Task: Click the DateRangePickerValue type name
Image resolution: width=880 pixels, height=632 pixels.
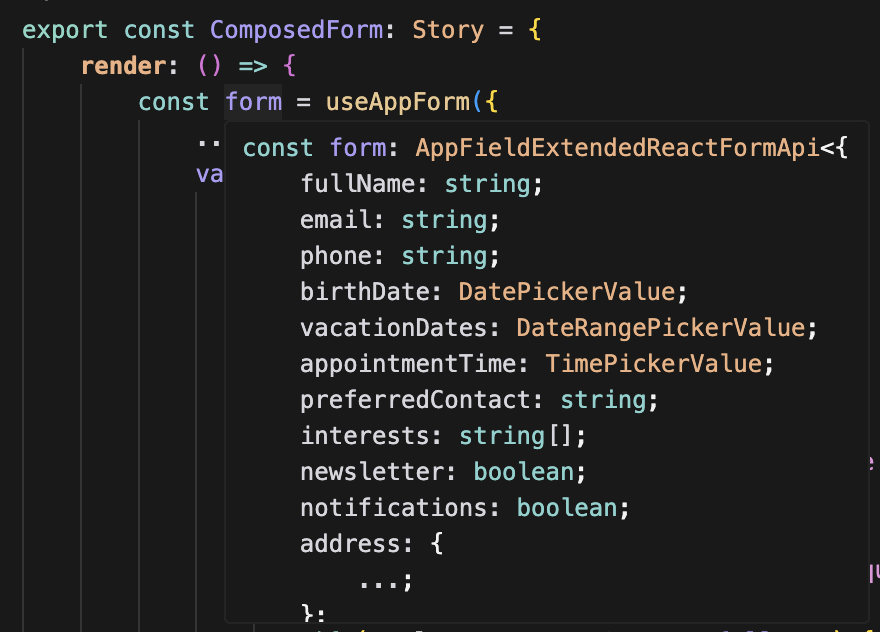Action: [660, 328]
